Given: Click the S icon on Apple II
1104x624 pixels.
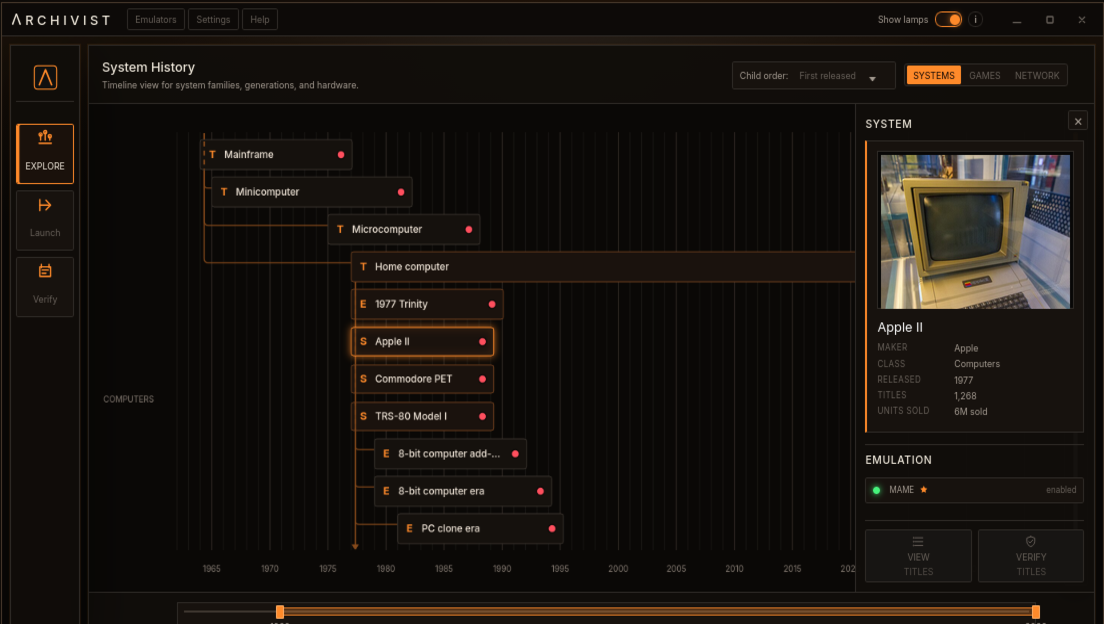Looking at the screenshot, I should coord(363,341).
